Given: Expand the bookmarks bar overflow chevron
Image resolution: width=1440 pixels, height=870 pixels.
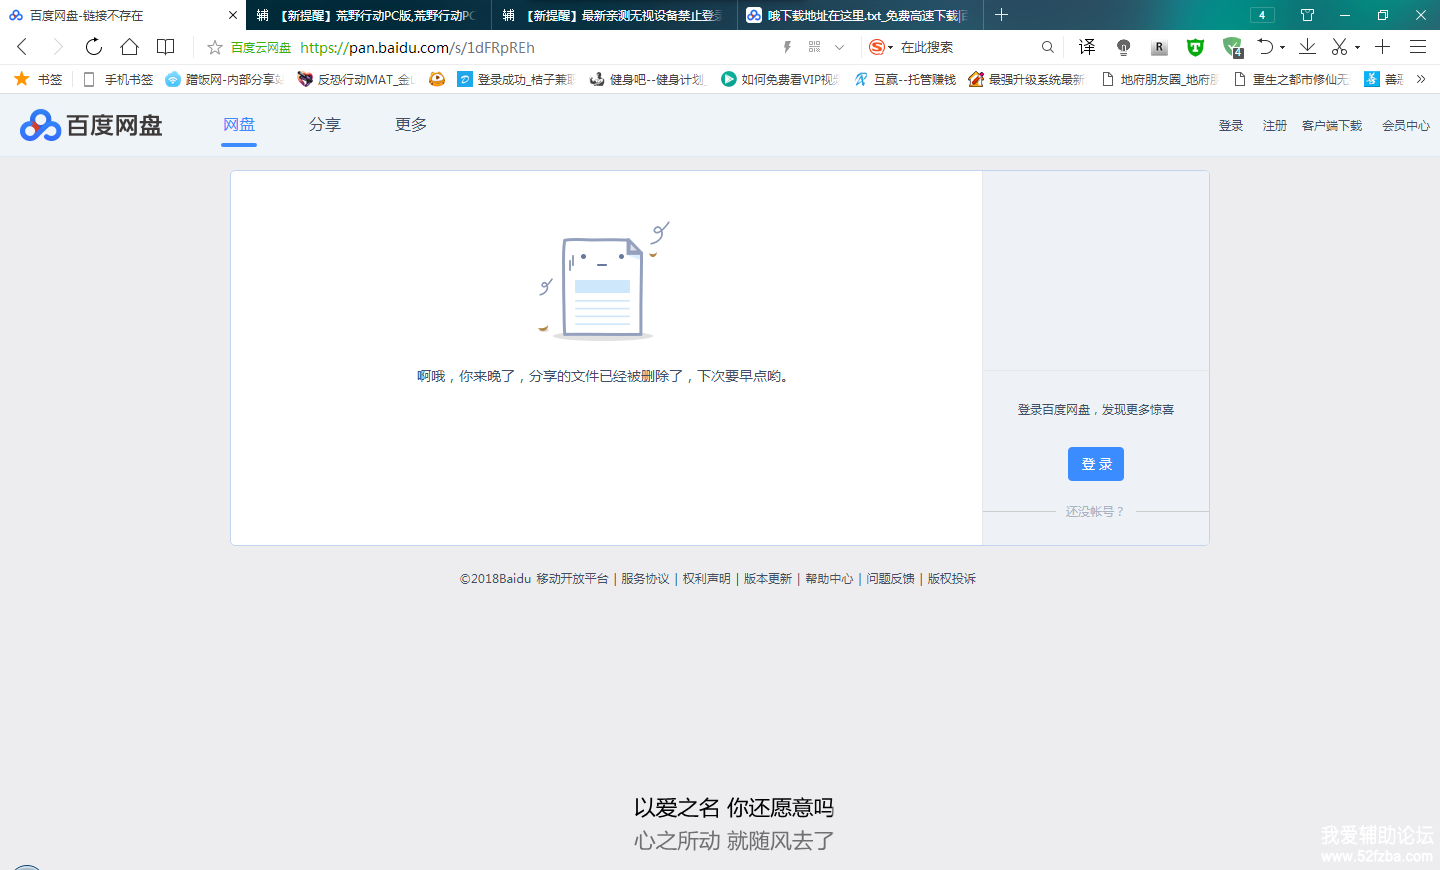Looking at the screenshot, I should pos(1421,79).
